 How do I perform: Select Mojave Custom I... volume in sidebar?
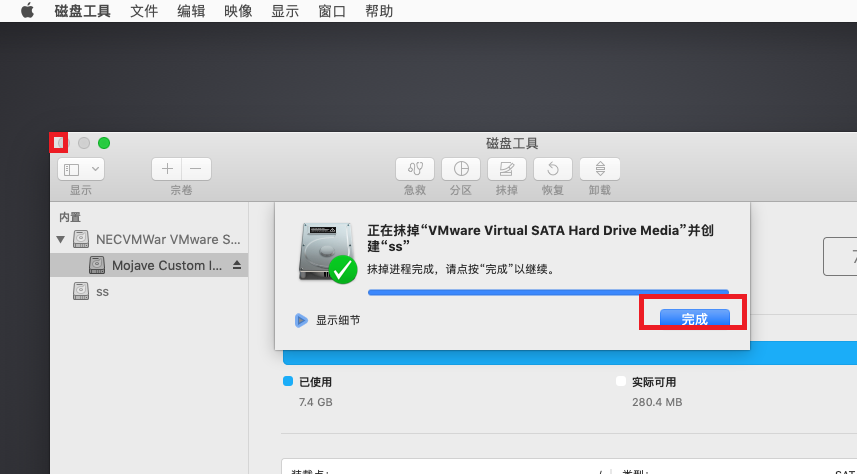[x=149, y=265]
